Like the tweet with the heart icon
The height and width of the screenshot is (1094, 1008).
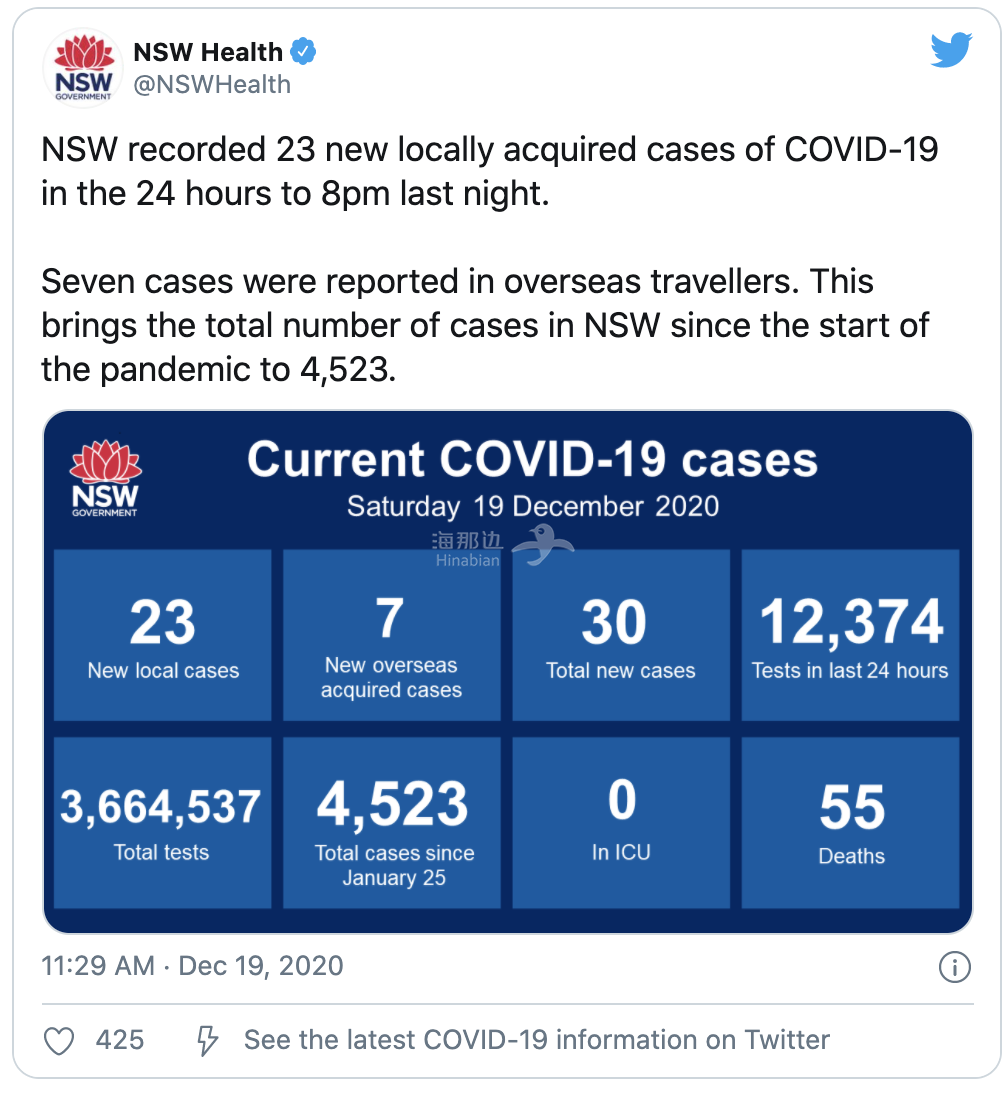coord(60,1041)
